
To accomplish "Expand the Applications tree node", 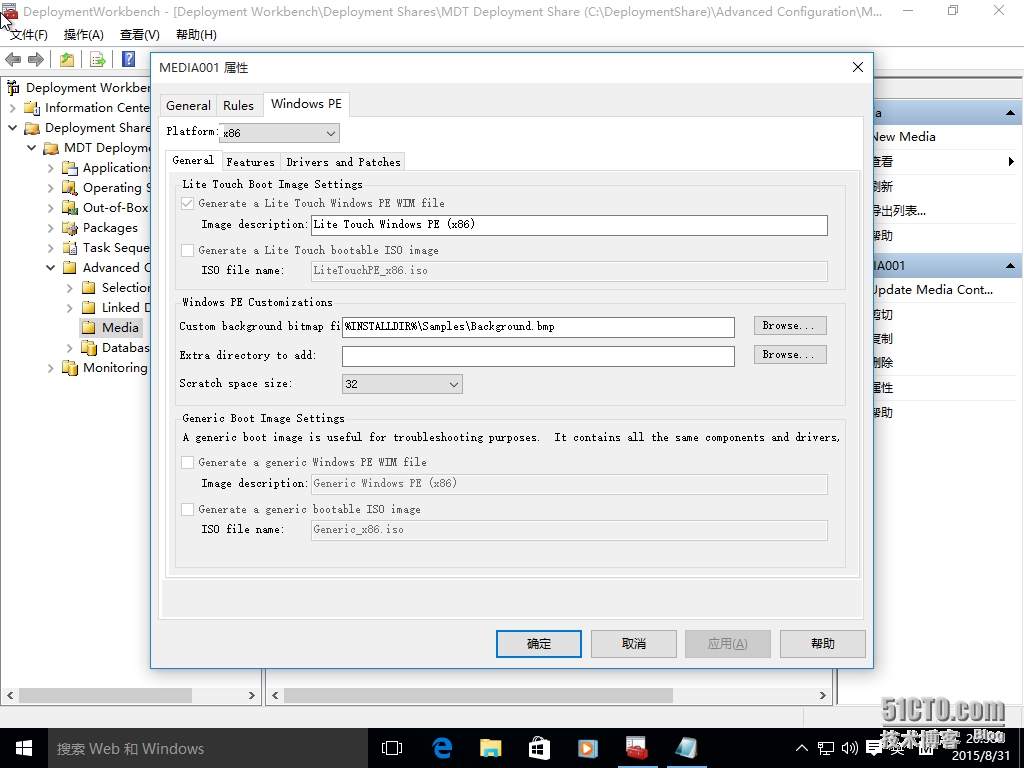I will coord(50,168).
